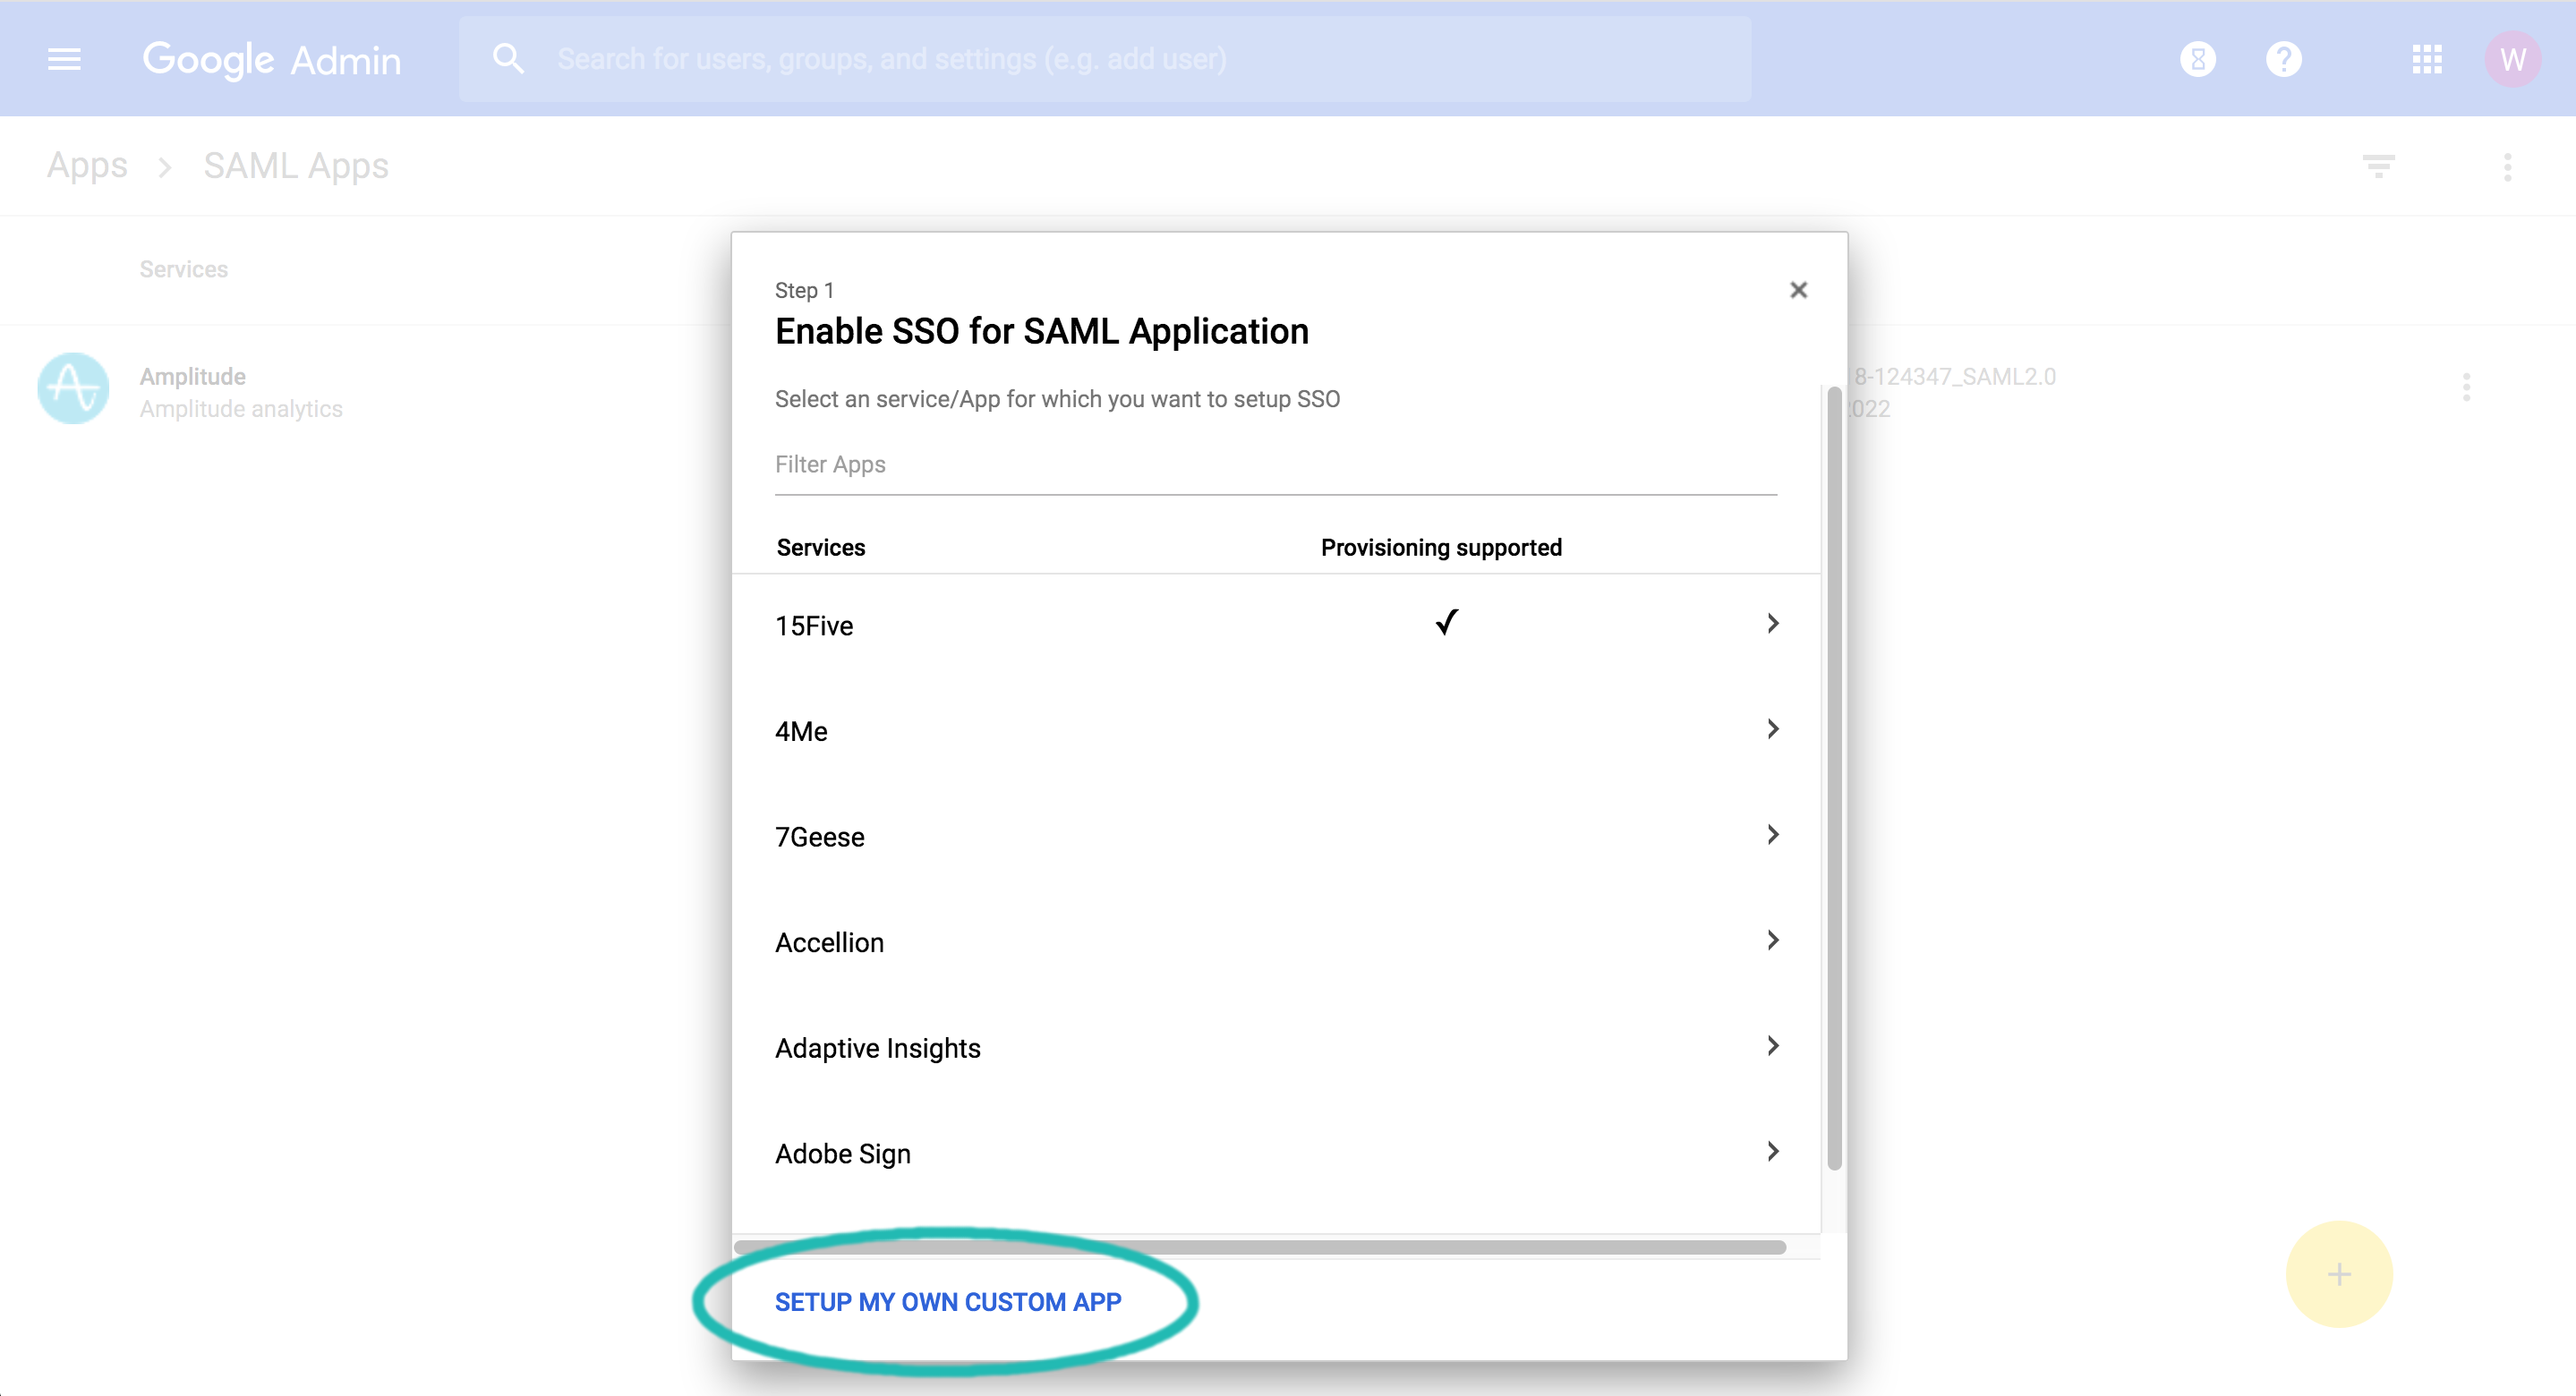2576x1396 pixels.
Task: Expand the 4Me service entry
Action: pyautogui.click(x=1774, y=729)
